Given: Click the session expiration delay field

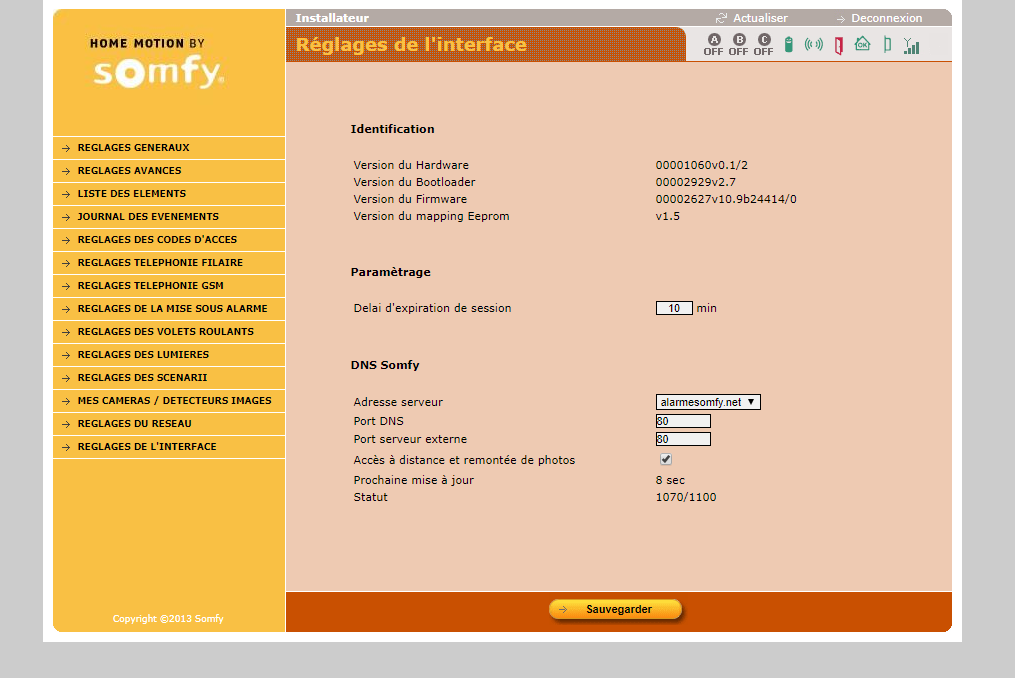Looking at the screenshot, I should tap(674, 308).
